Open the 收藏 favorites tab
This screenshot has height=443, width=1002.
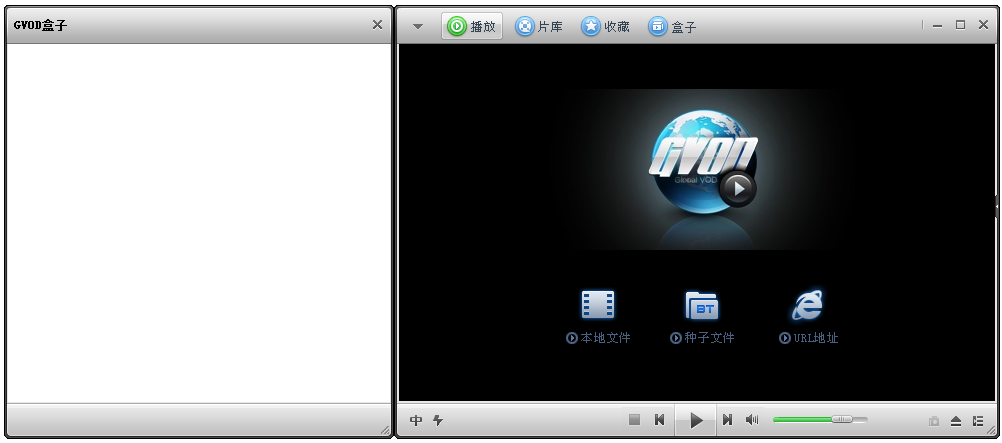606,26
